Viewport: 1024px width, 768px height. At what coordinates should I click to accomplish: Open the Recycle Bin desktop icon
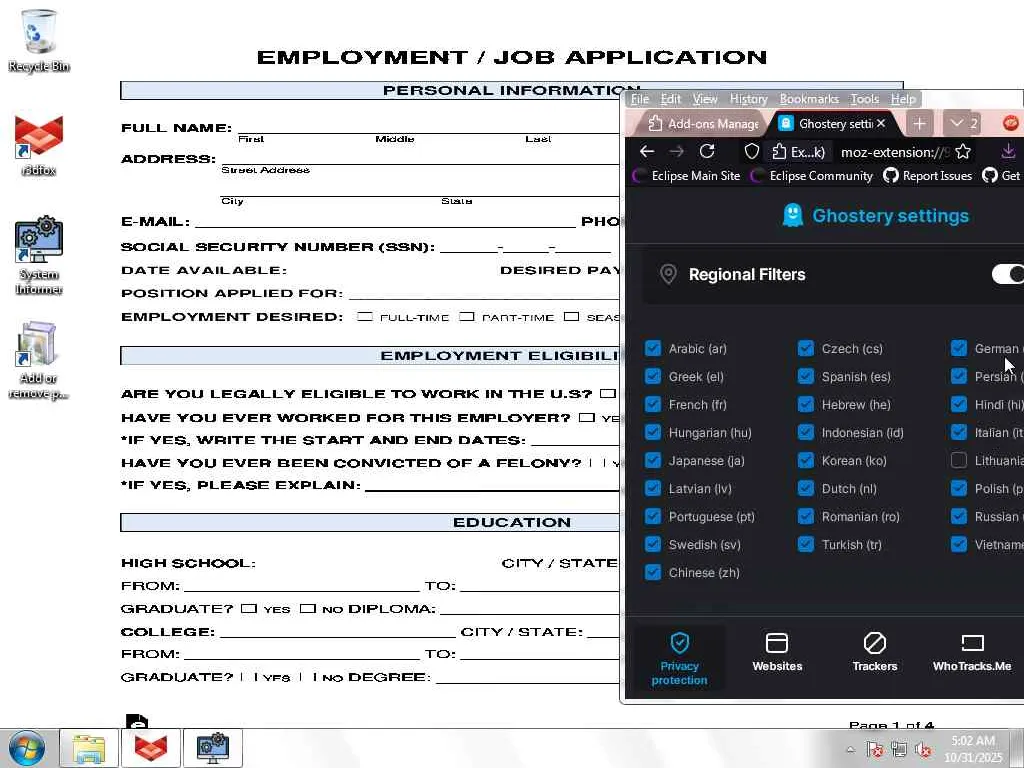pos(39,40)
